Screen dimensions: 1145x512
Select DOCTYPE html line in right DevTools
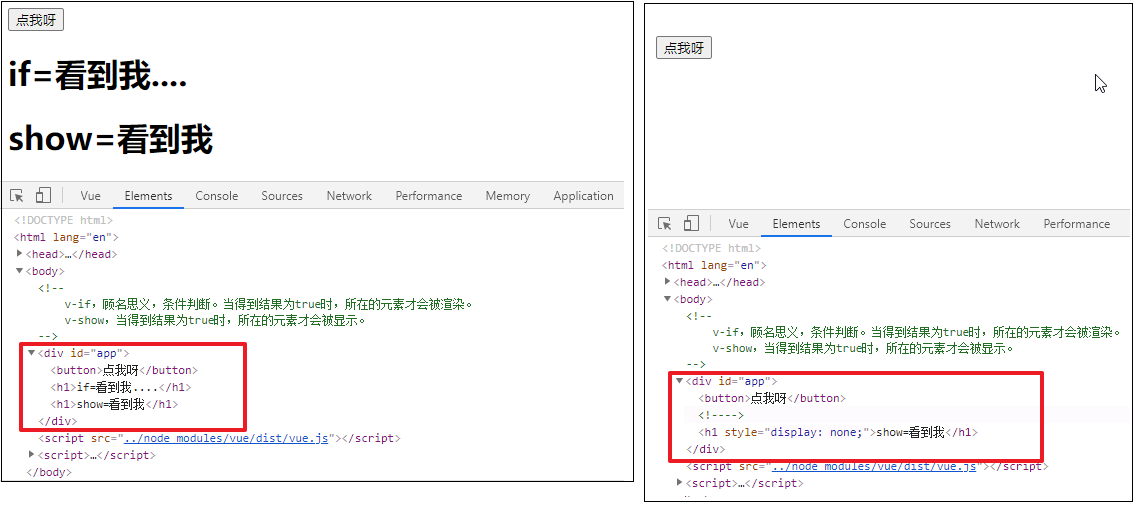point(711,248)
